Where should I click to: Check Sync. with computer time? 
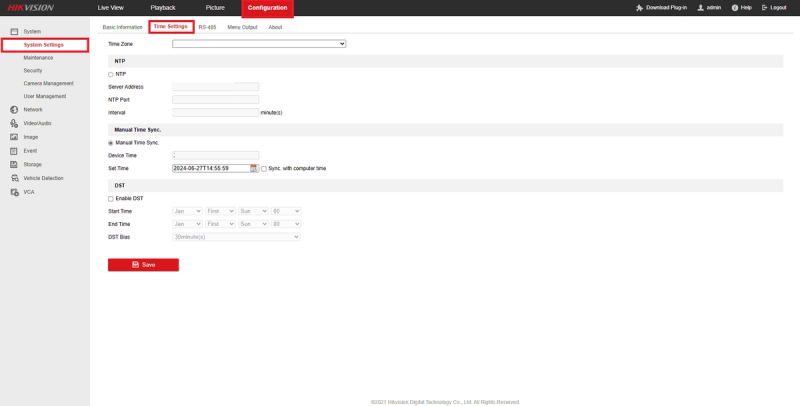tap(264, 169)
